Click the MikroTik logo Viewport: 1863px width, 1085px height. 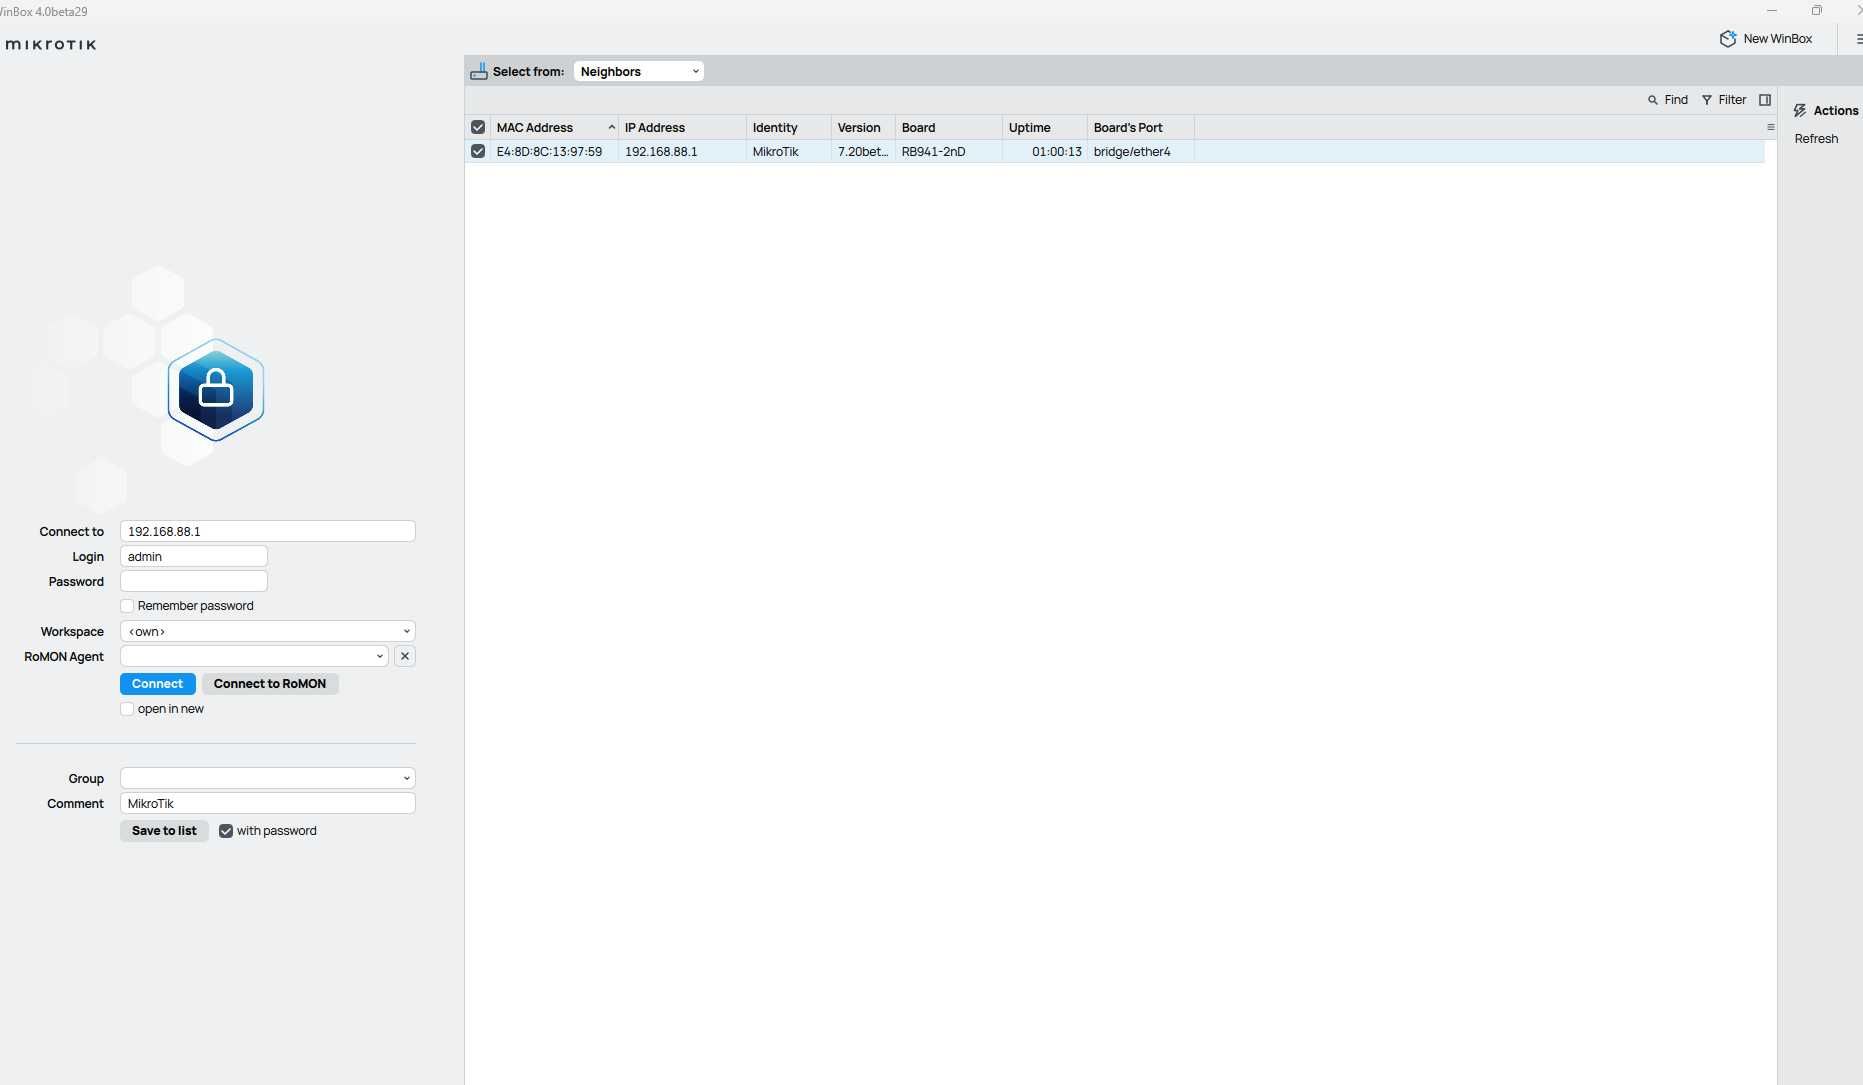(51, 45)
